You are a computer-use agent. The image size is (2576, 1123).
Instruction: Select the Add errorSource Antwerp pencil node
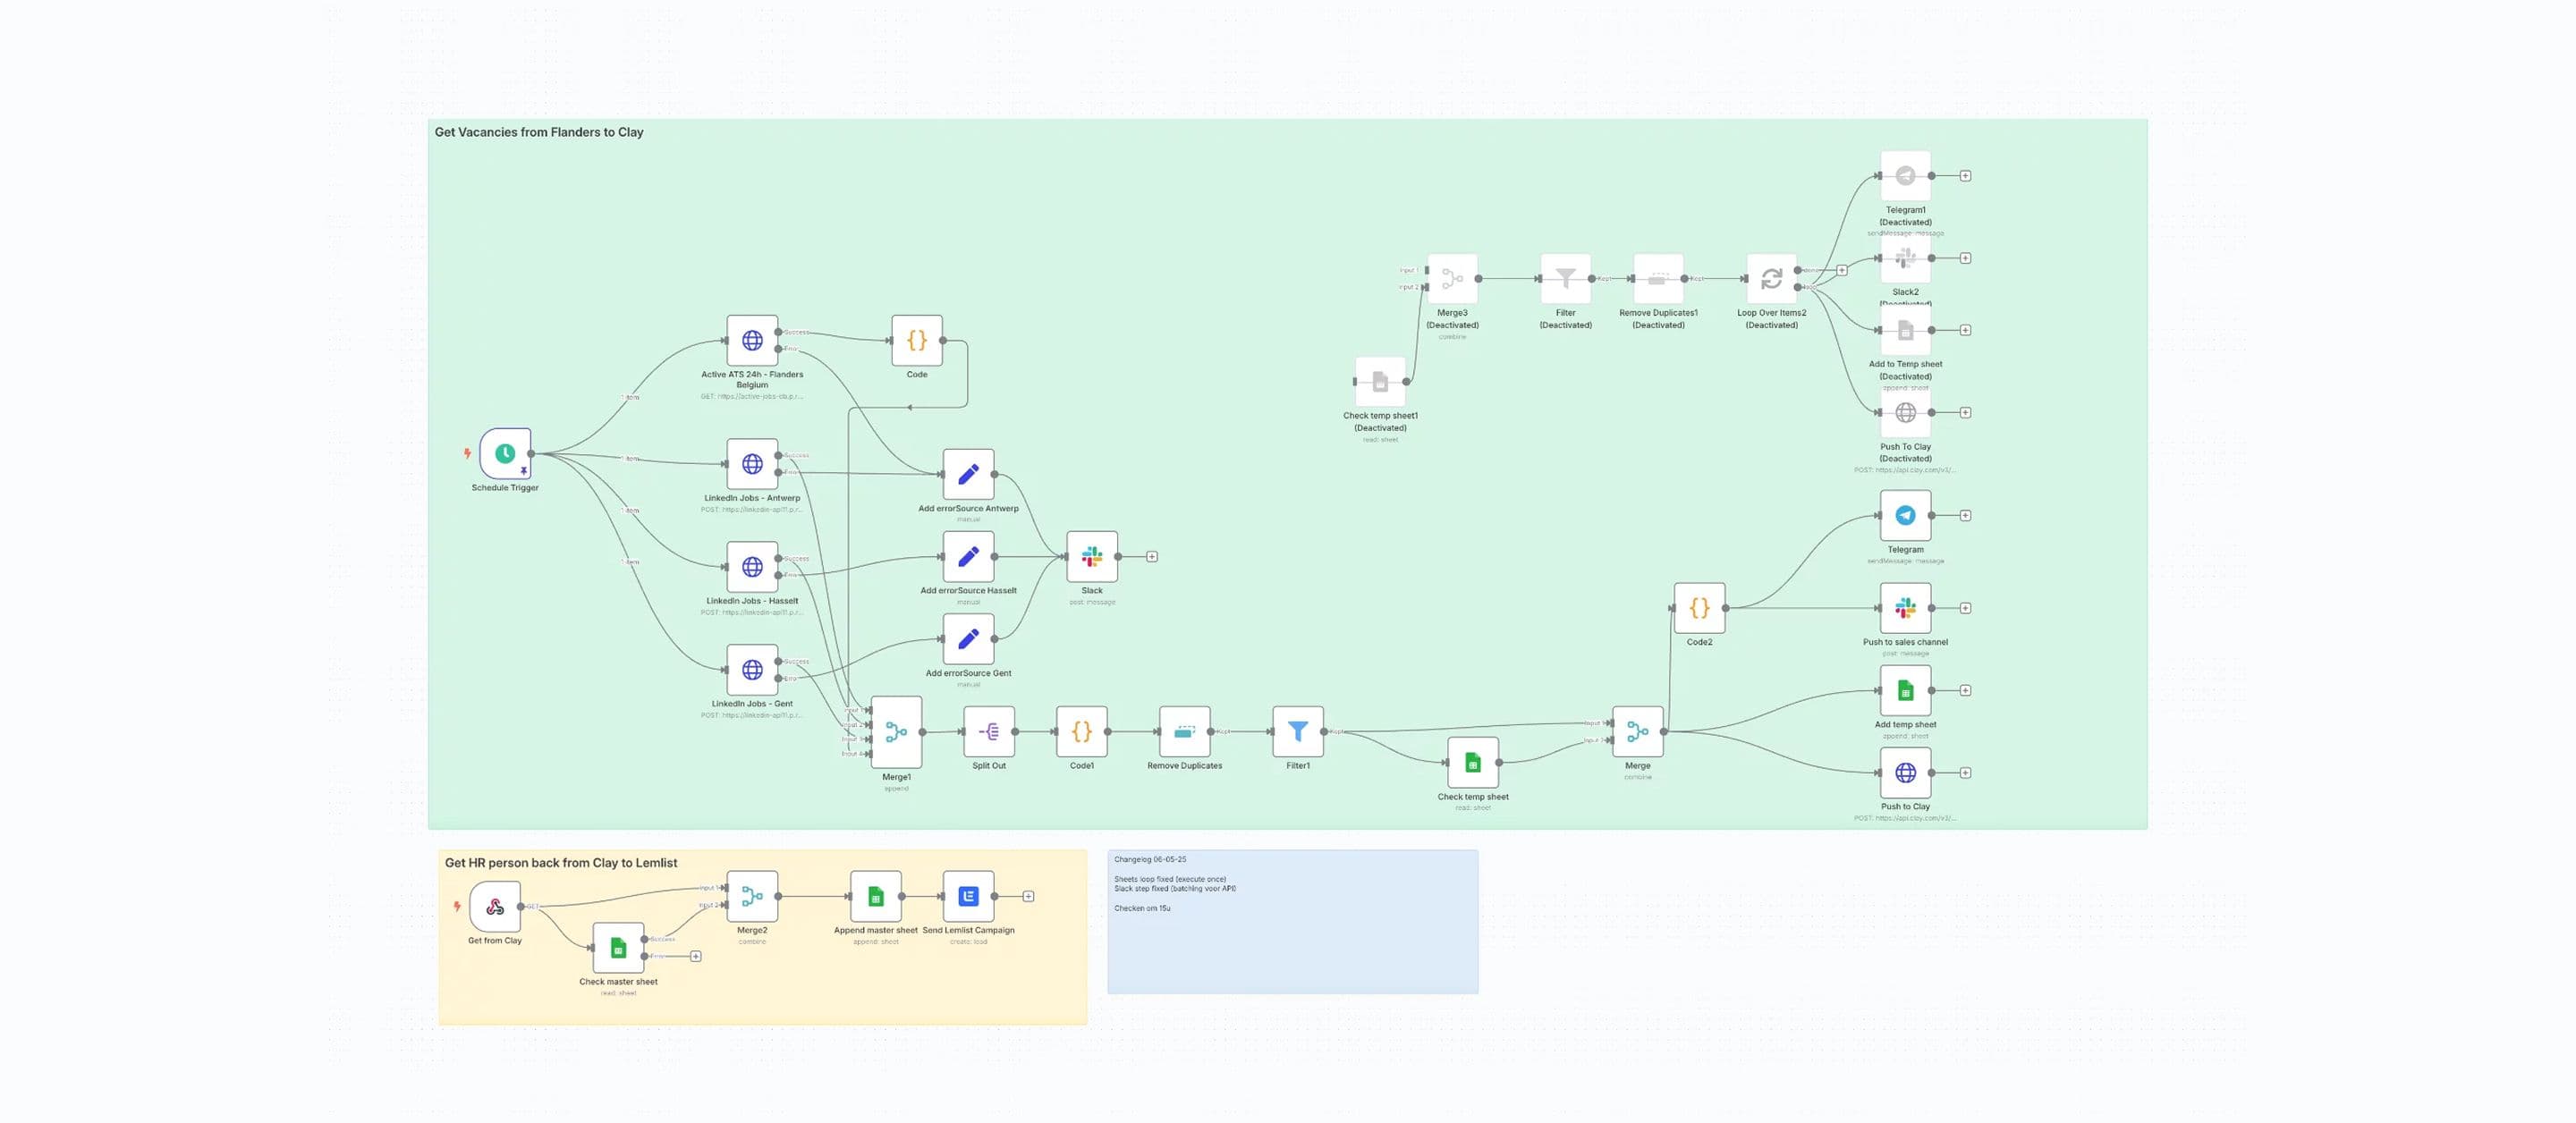tap(968, 474)
